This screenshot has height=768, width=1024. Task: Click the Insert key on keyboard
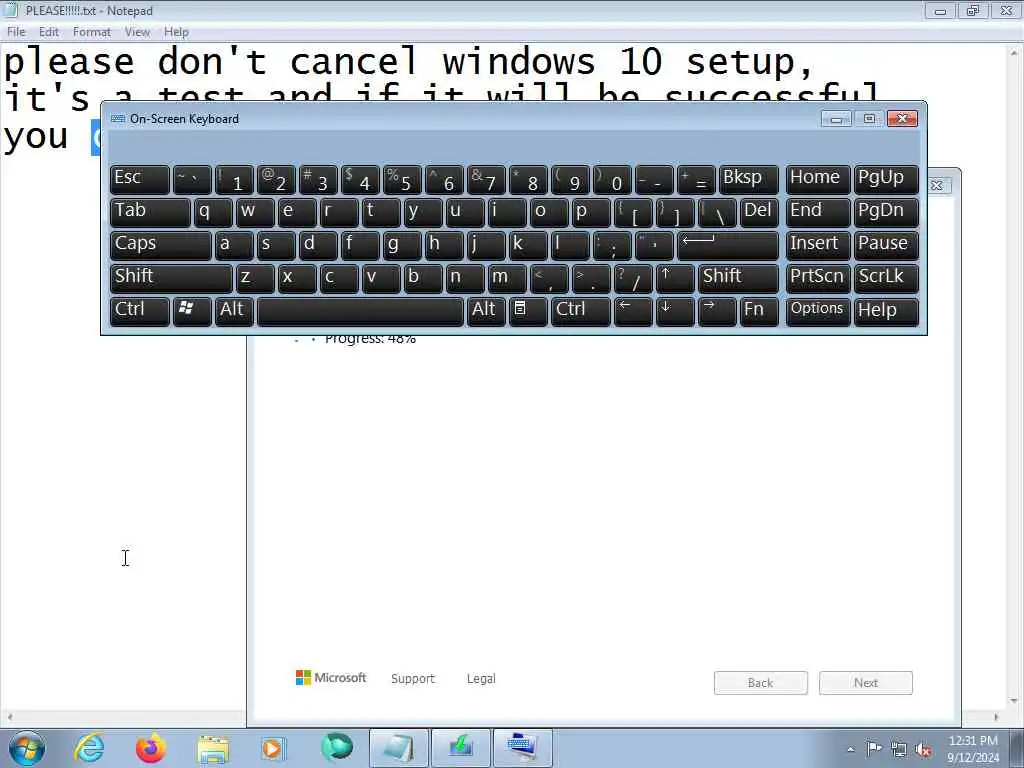(x=817, y=245)
